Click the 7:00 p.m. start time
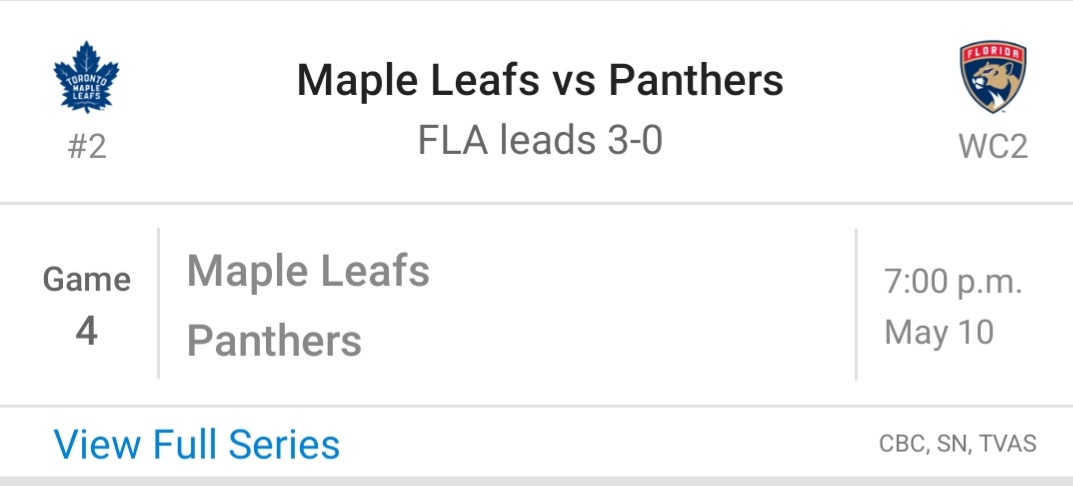This screenshot has height=486, width=1073. (x=953, y=282)
